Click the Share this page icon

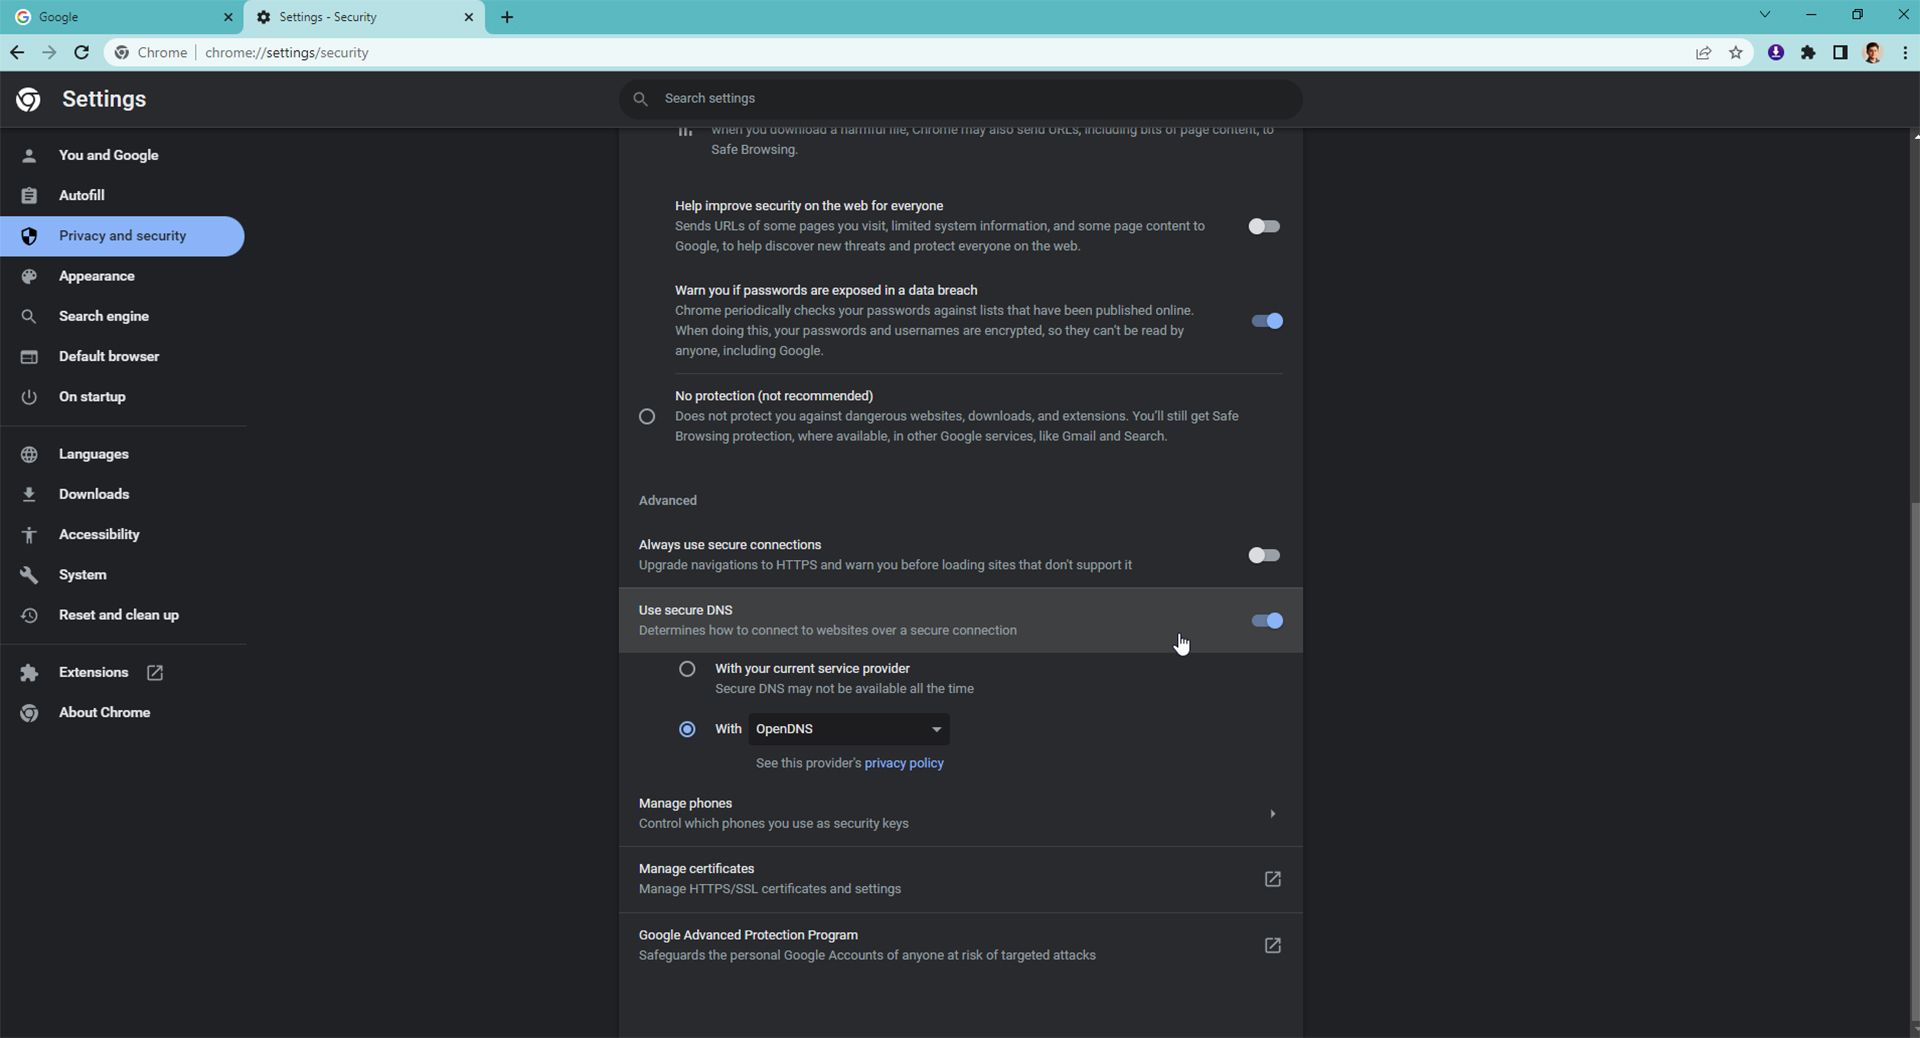click(x=1703, y=53)
